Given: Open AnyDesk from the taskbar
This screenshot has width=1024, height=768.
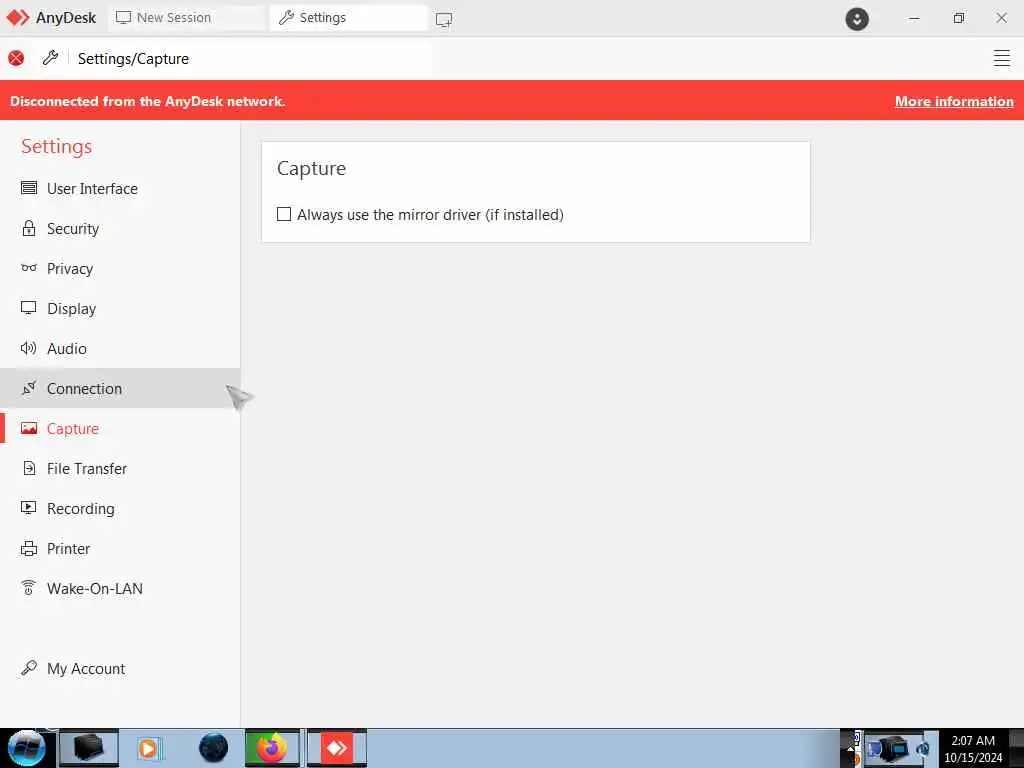Looking at the screenshot, I should (x=337, y=748).
